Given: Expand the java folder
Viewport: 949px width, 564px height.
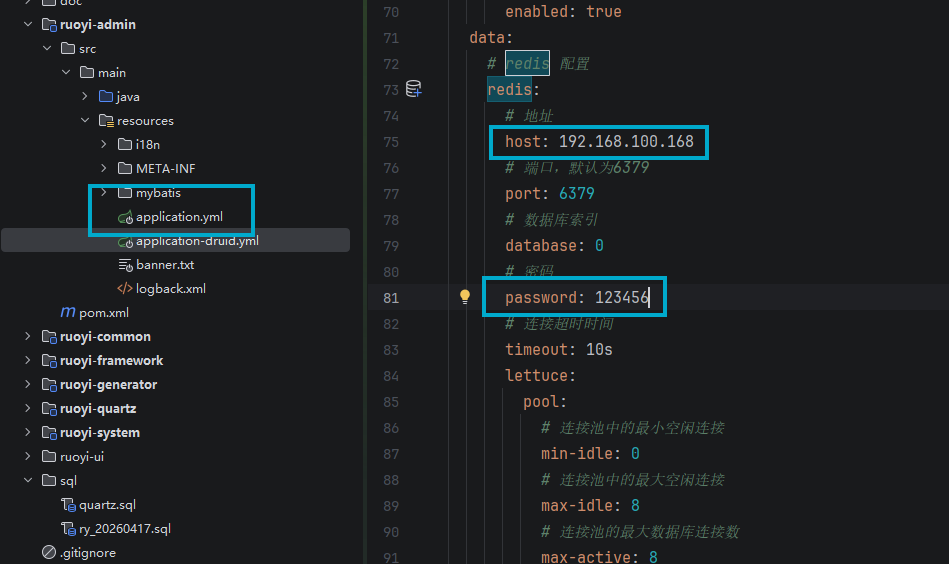Looking at the screenshot, I should tap(85, 96).
